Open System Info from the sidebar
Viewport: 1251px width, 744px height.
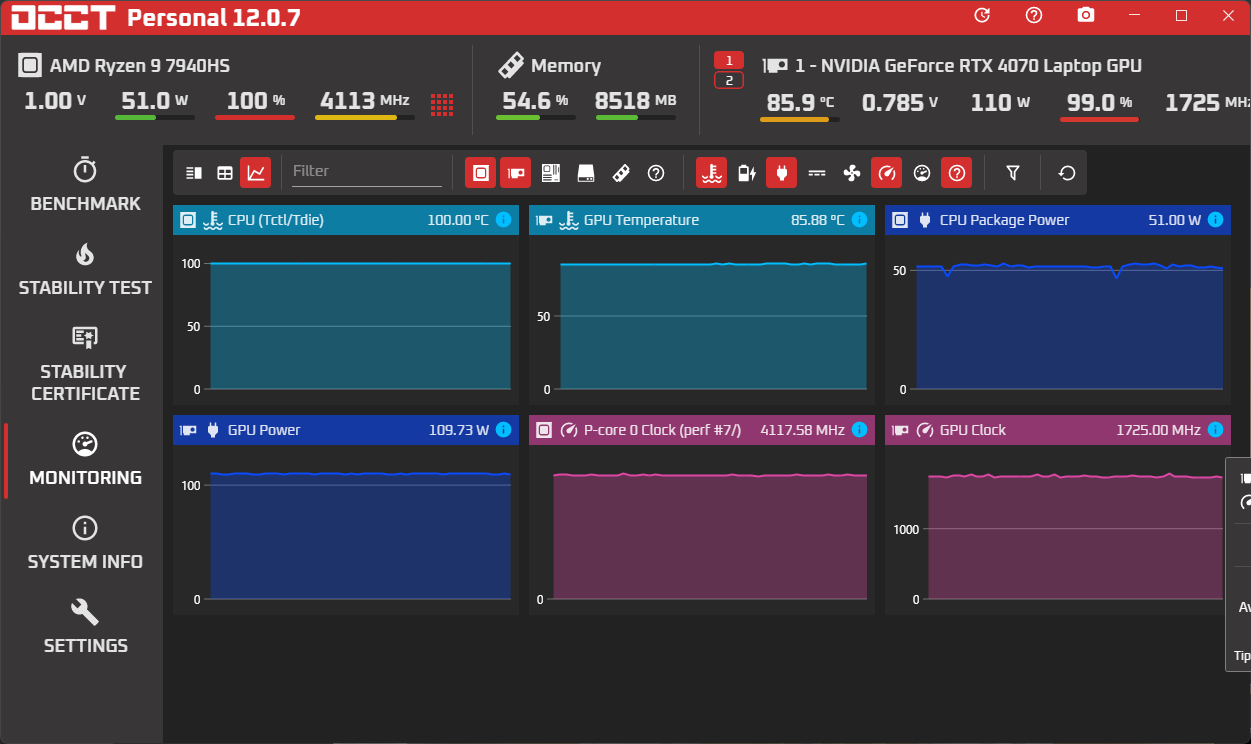click(85, 543)
